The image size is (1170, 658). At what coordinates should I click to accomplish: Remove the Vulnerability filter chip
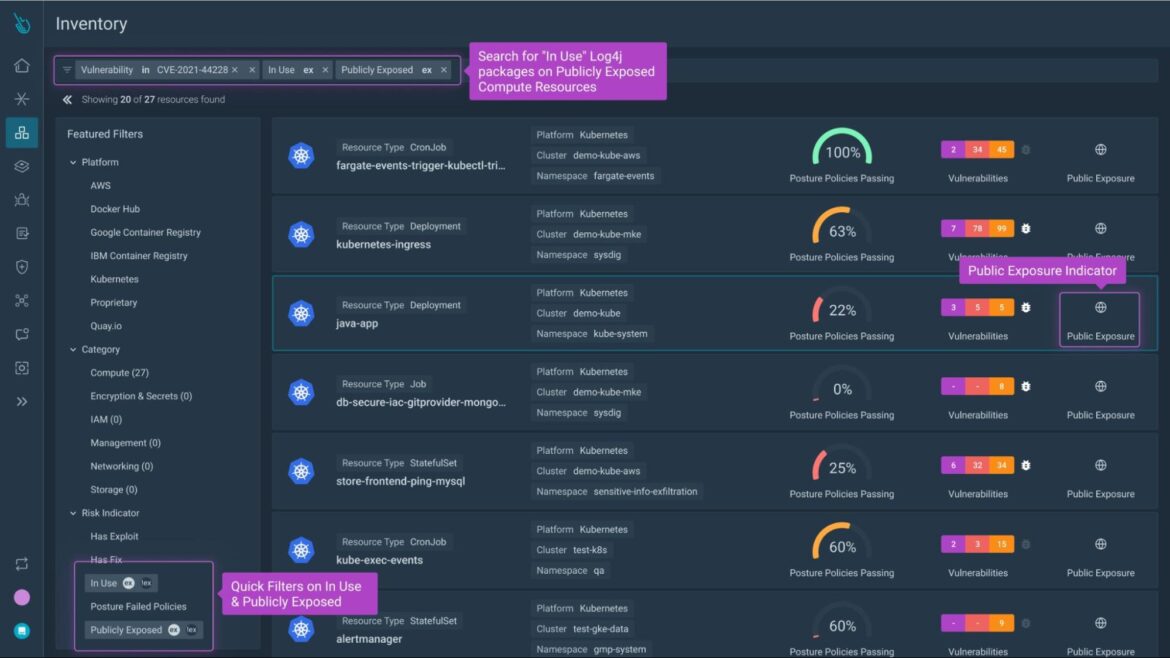coord(252,70)
